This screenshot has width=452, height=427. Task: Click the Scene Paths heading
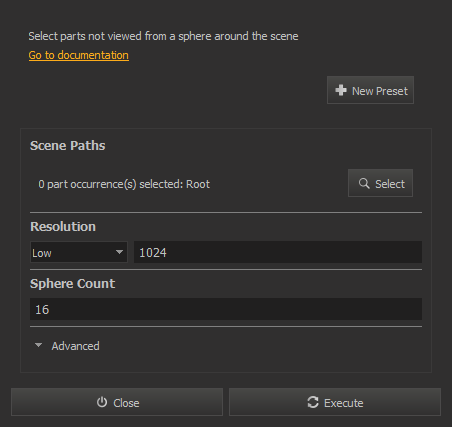click(x=68, y=146)
